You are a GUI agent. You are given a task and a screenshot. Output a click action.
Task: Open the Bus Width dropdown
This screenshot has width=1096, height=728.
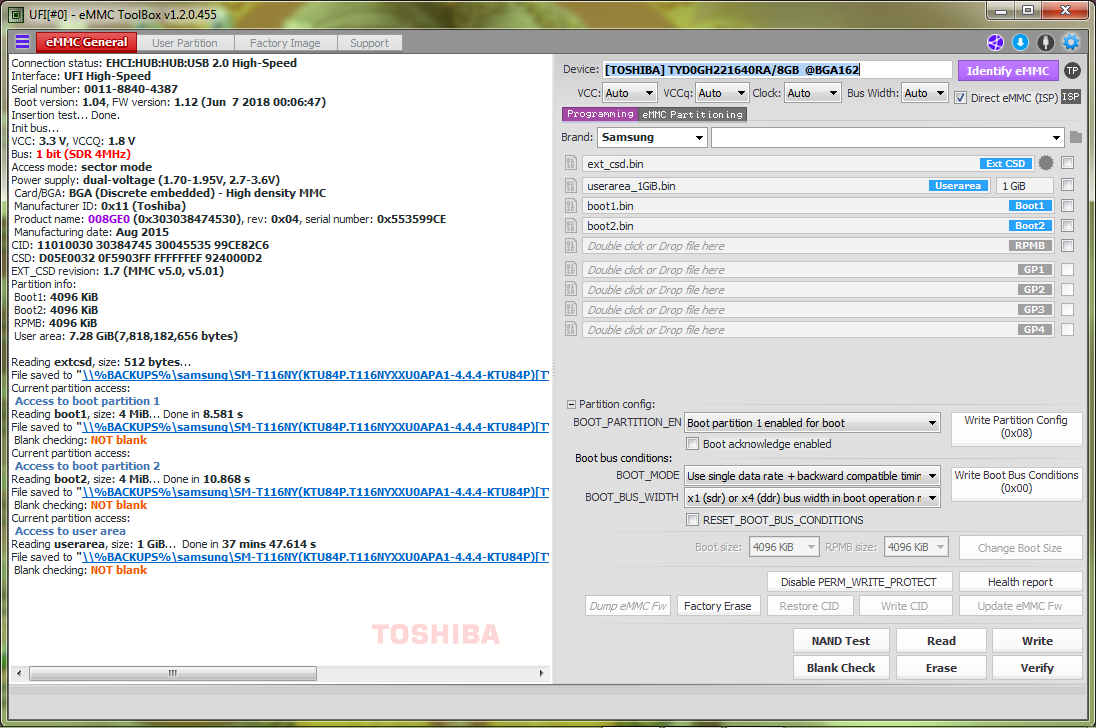[x=924, y=93]
